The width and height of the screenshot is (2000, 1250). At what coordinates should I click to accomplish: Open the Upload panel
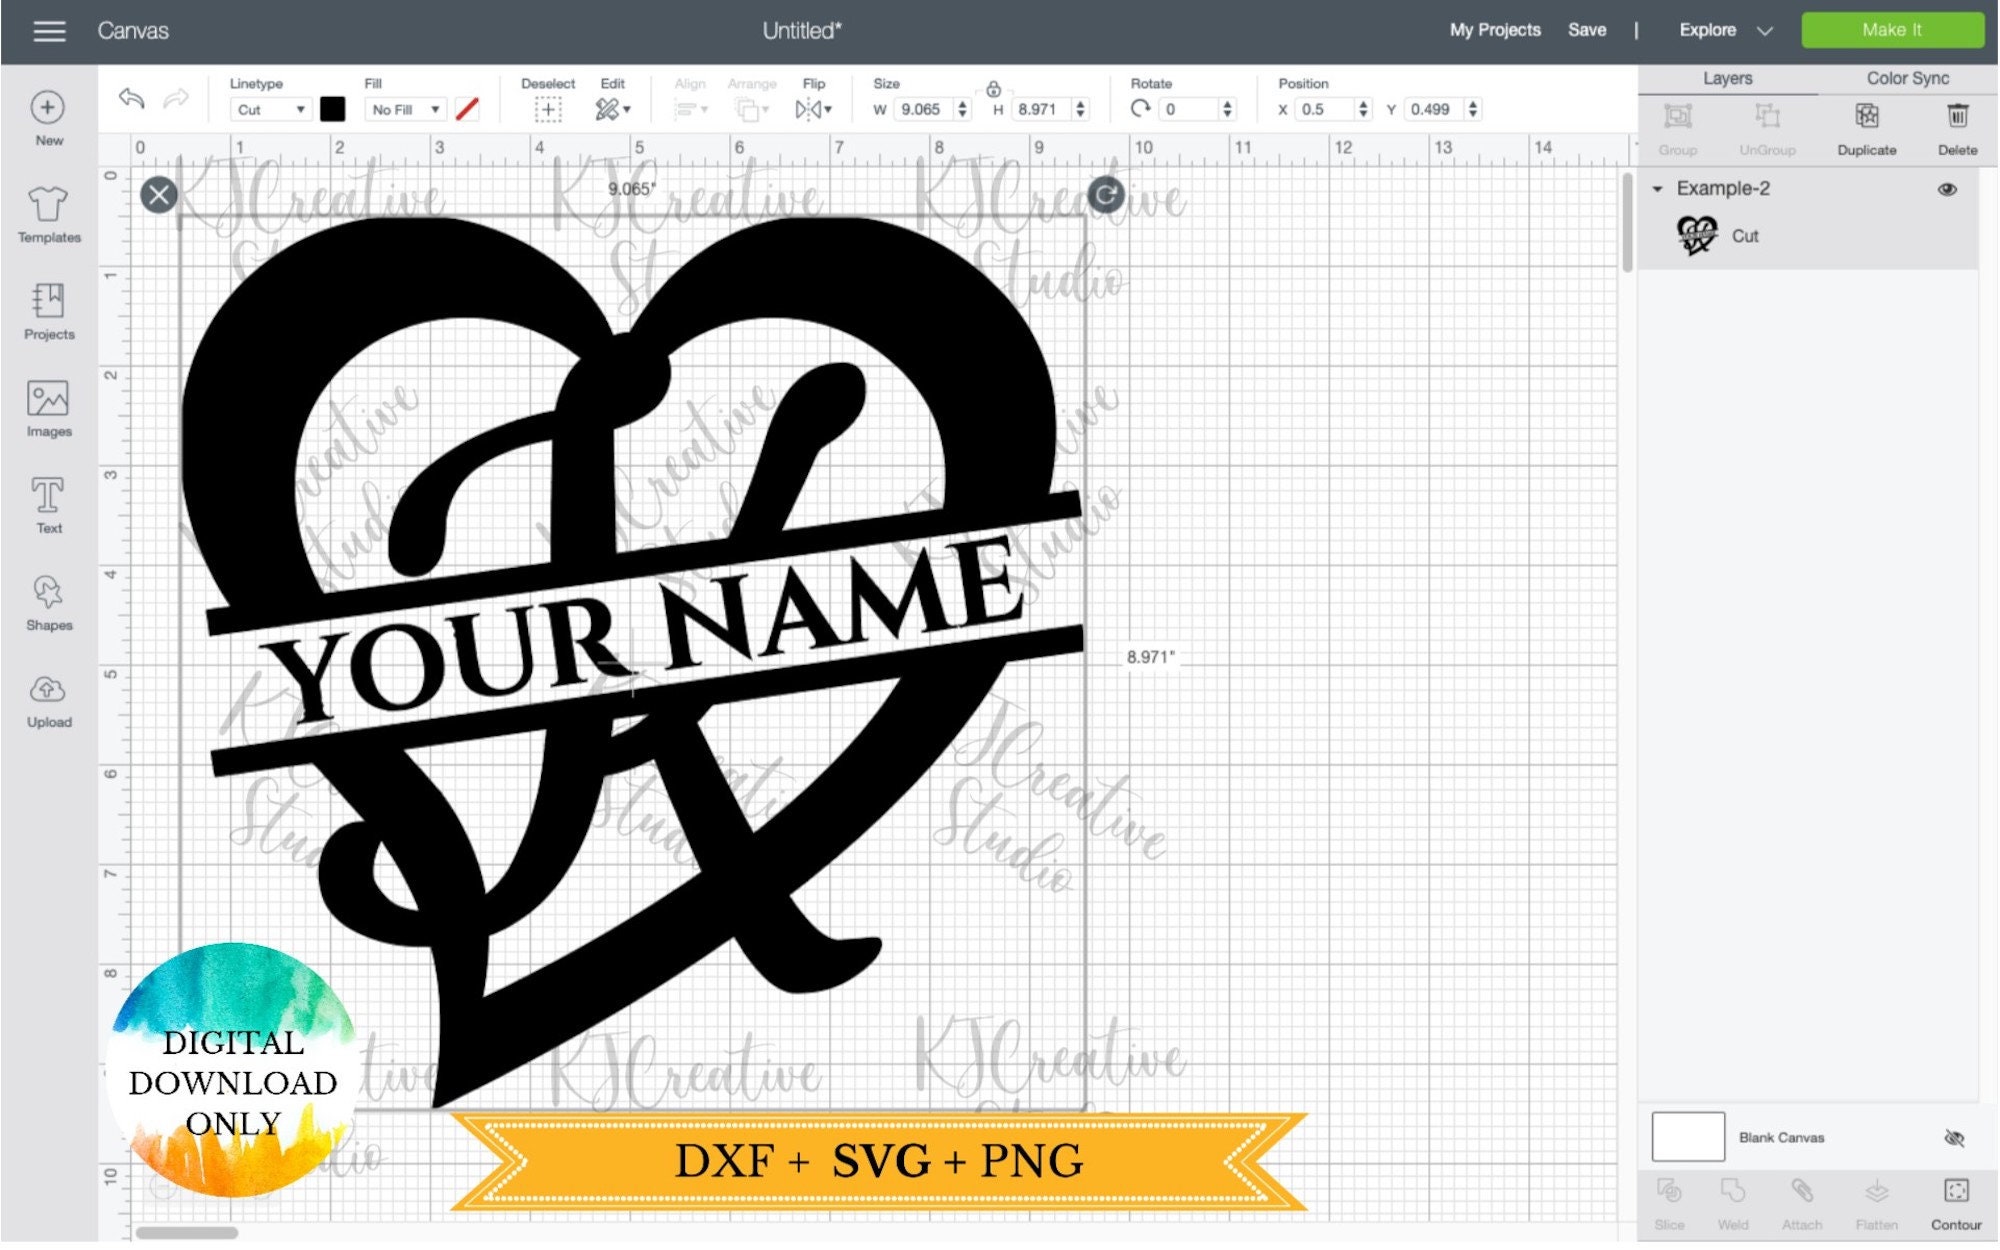(x=47, y=690)
